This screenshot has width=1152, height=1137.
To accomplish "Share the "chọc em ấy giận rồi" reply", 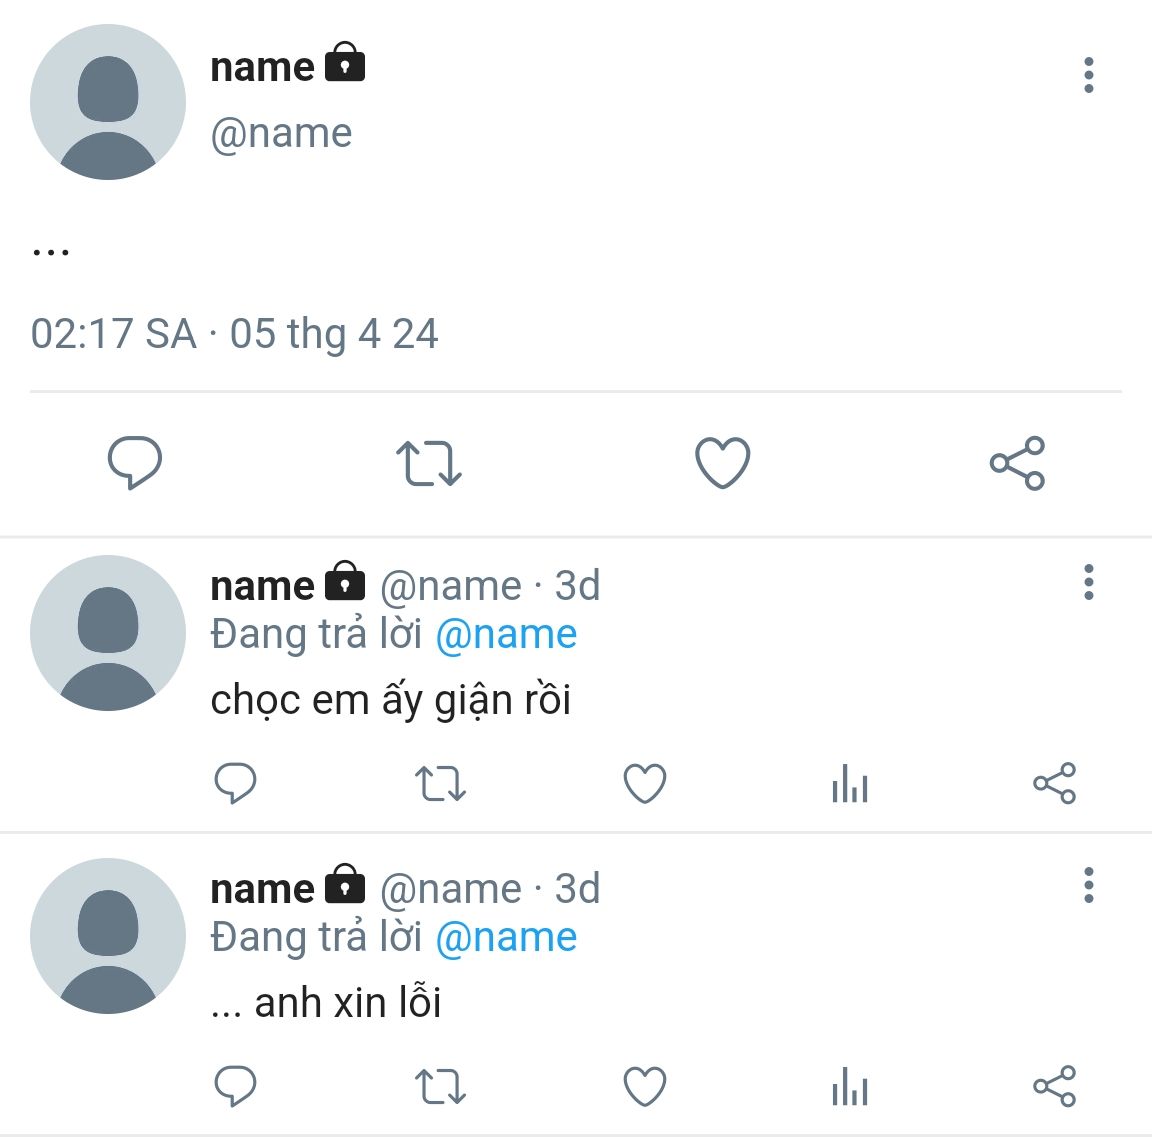I will 1054,783.
